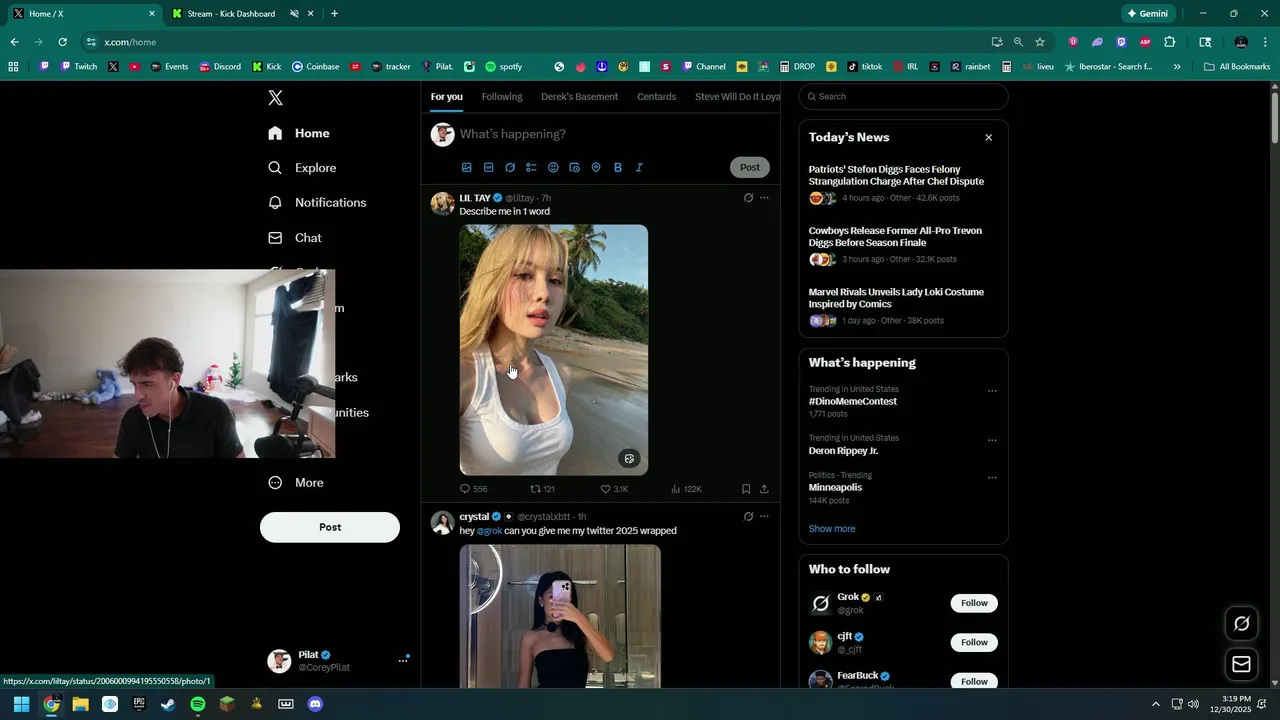
Task: Open LIL TAY's beach photo
Action: click(554, 350)
